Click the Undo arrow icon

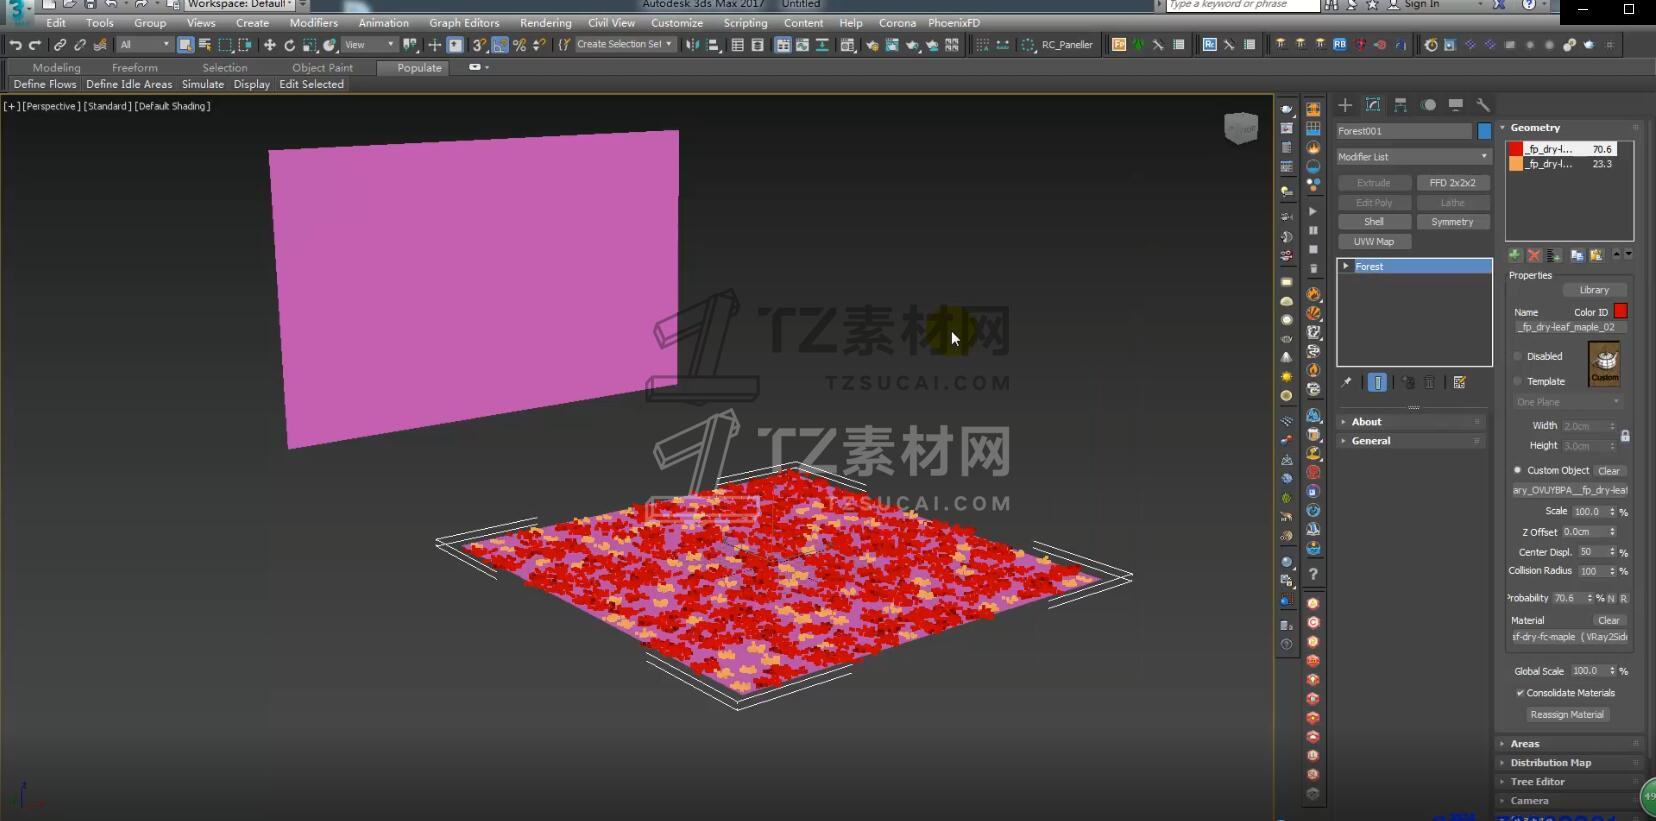[14, 45]
